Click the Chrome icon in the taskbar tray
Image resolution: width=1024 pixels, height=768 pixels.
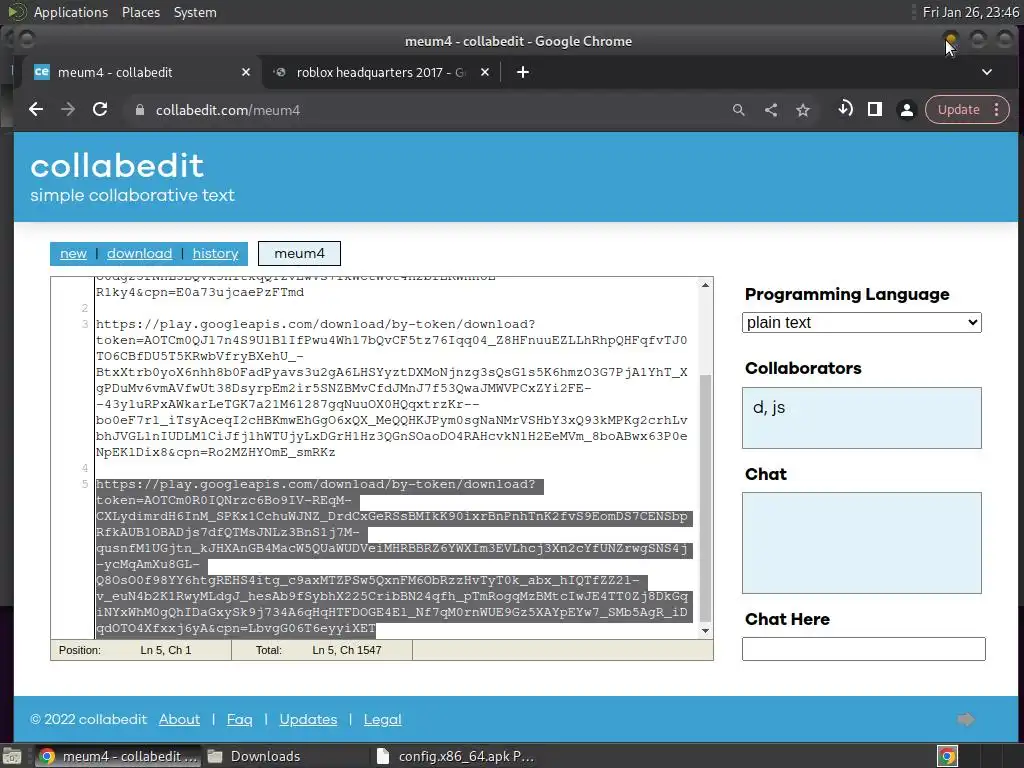(947, 756)
